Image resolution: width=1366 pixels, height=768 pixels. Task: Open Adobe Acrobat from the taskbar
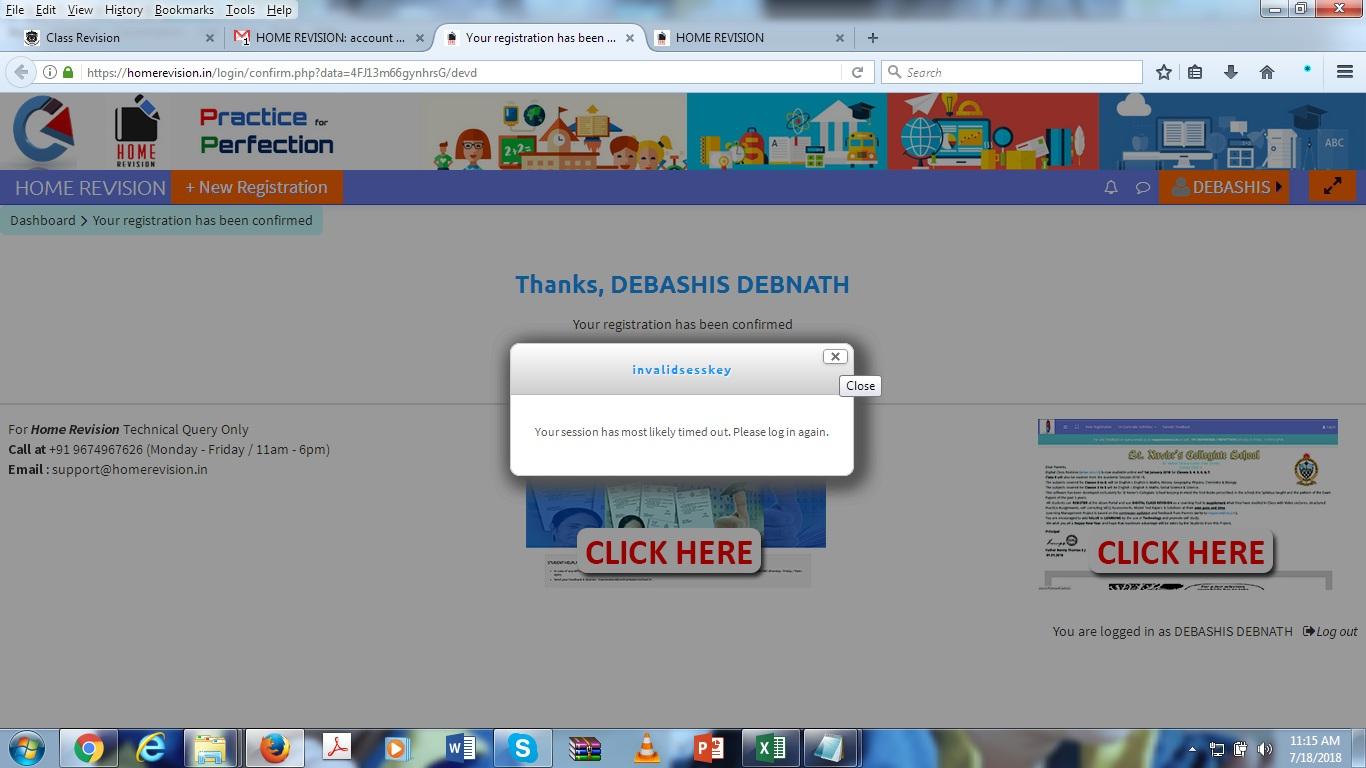336,748
